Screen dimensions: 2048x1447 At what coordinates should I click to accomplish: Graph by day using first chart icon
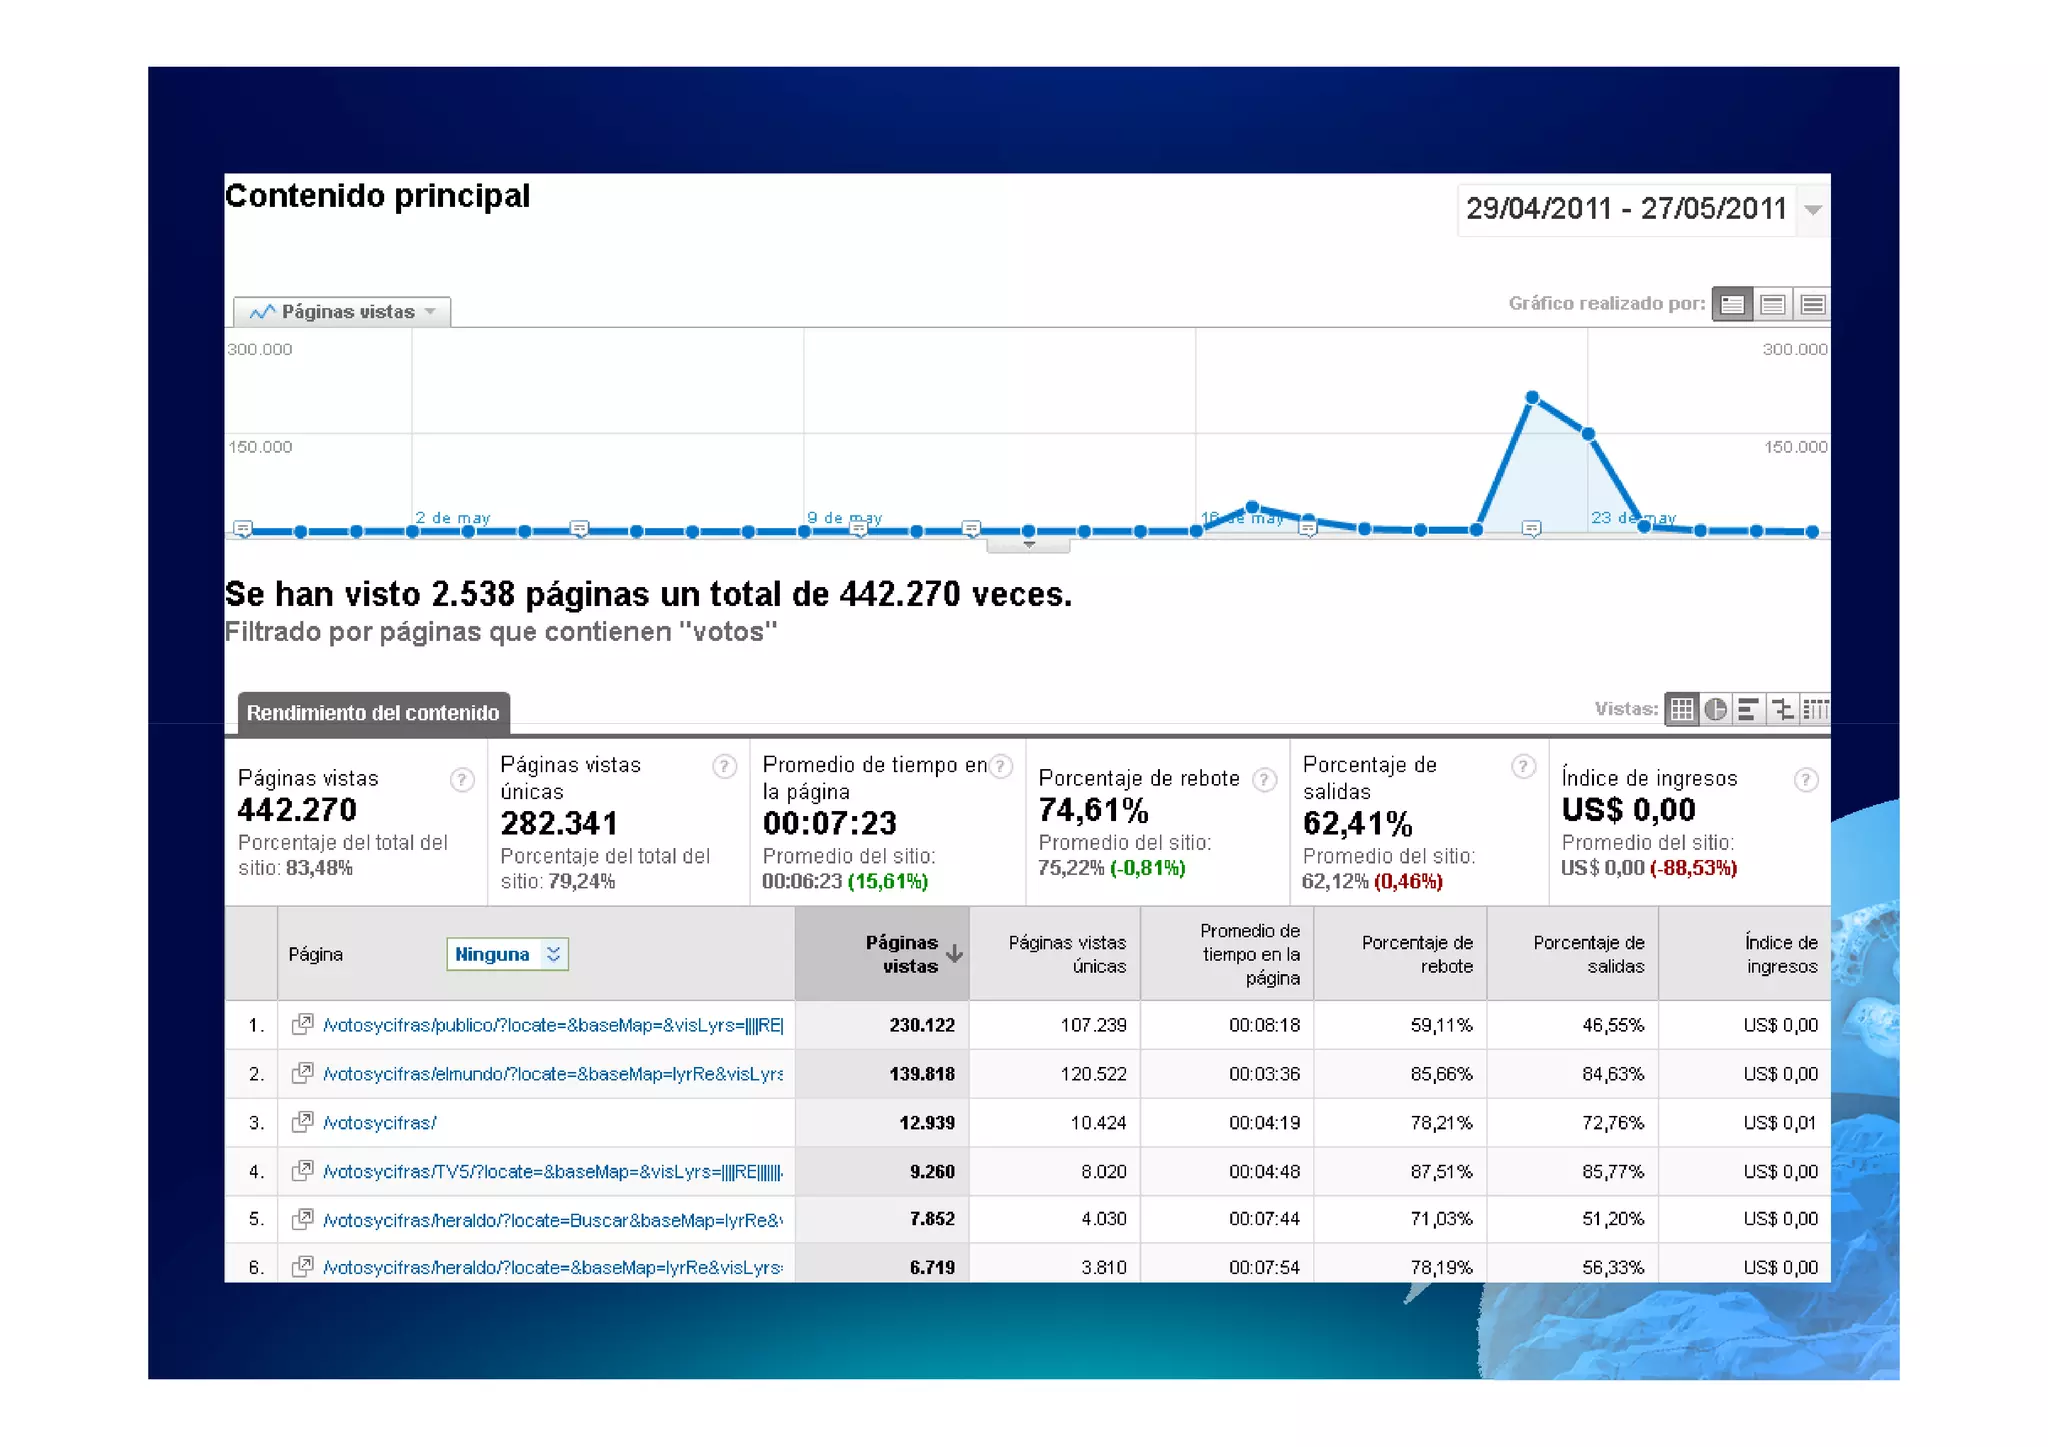click(x=1732, y=304)
